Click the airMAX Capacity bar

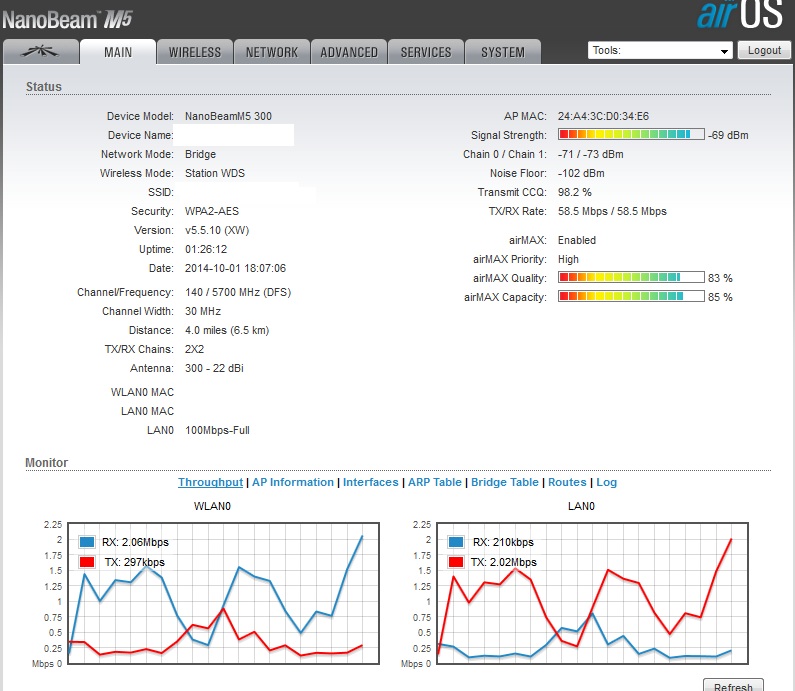coord(631,296)
